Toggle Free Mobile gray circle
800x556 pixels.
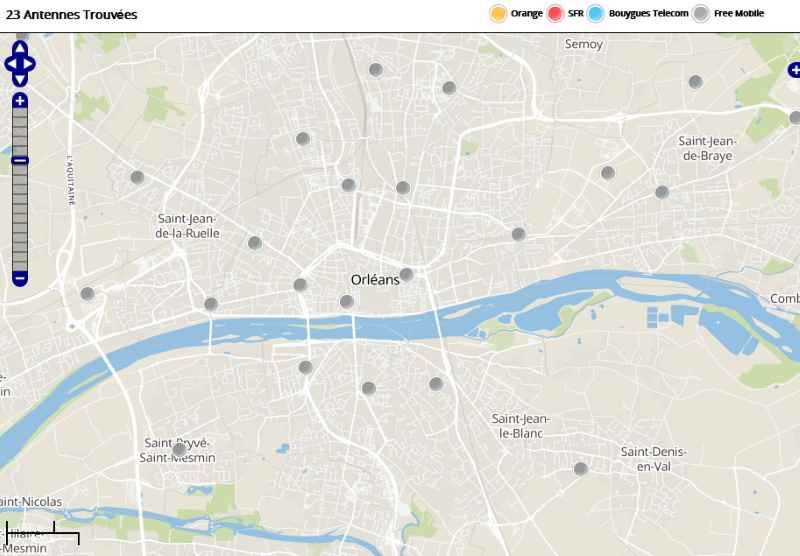coord(702,14)
